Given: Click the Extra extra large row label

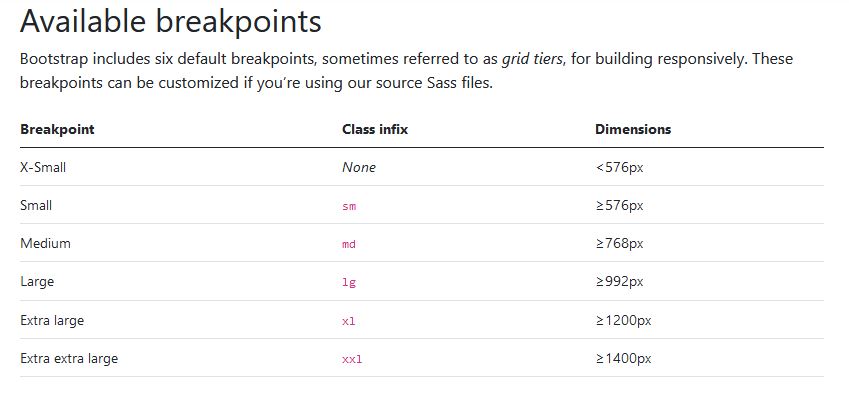Looking at the screenshot, I should 69,359.
